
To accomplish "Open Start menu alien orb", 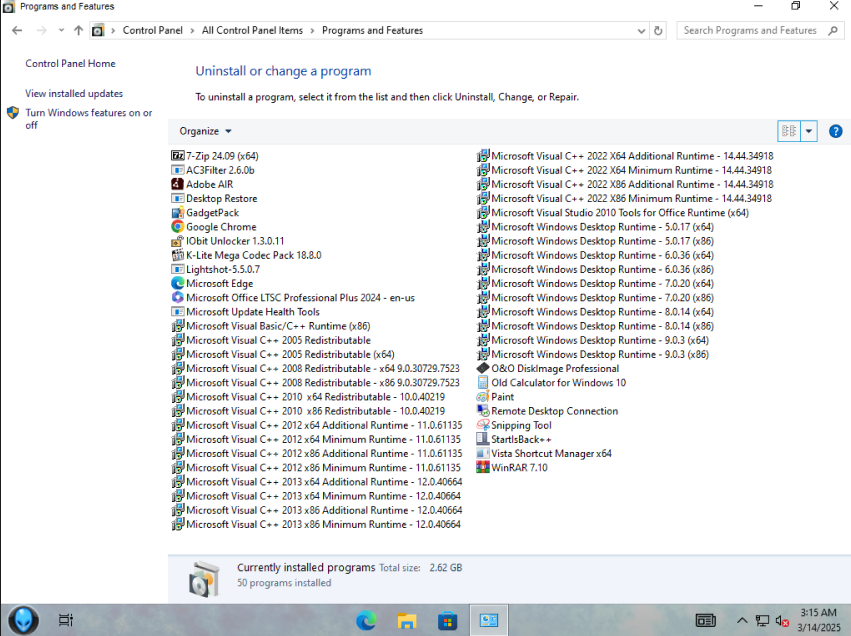I will click(x=23, y=619).
